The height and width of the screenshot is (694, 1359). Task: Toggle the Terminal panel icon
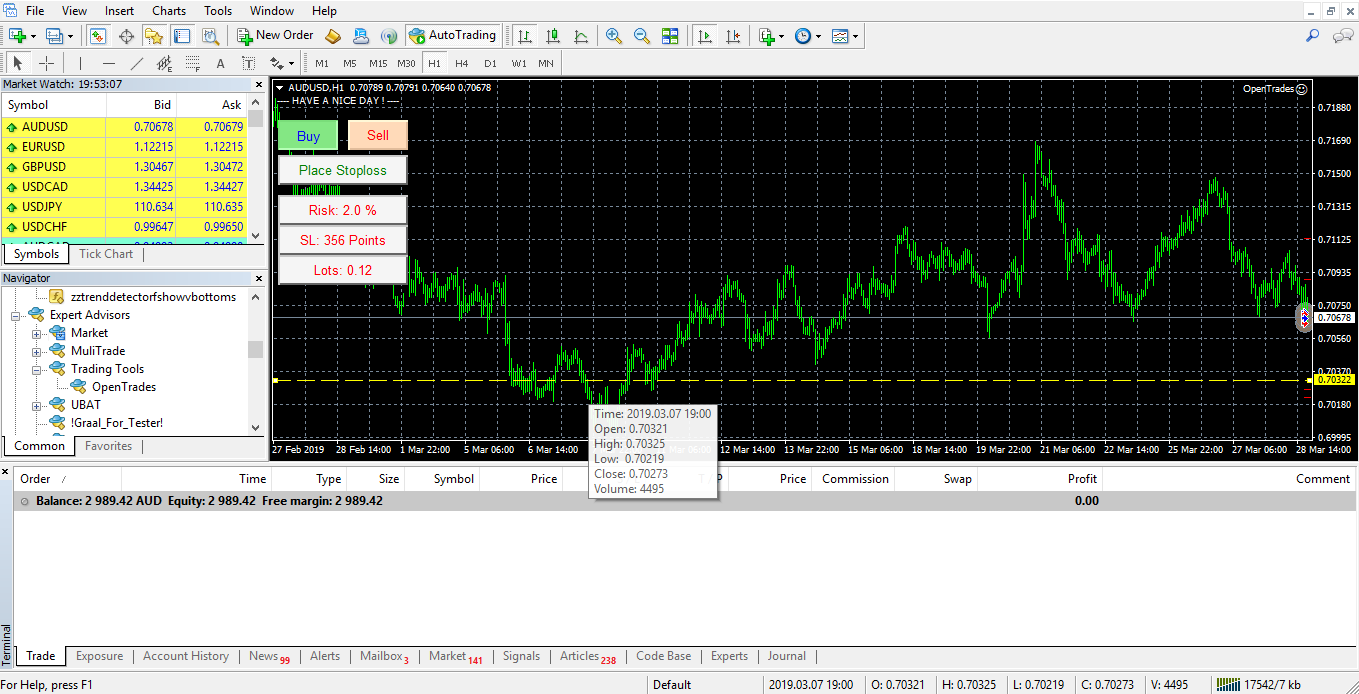181,36
